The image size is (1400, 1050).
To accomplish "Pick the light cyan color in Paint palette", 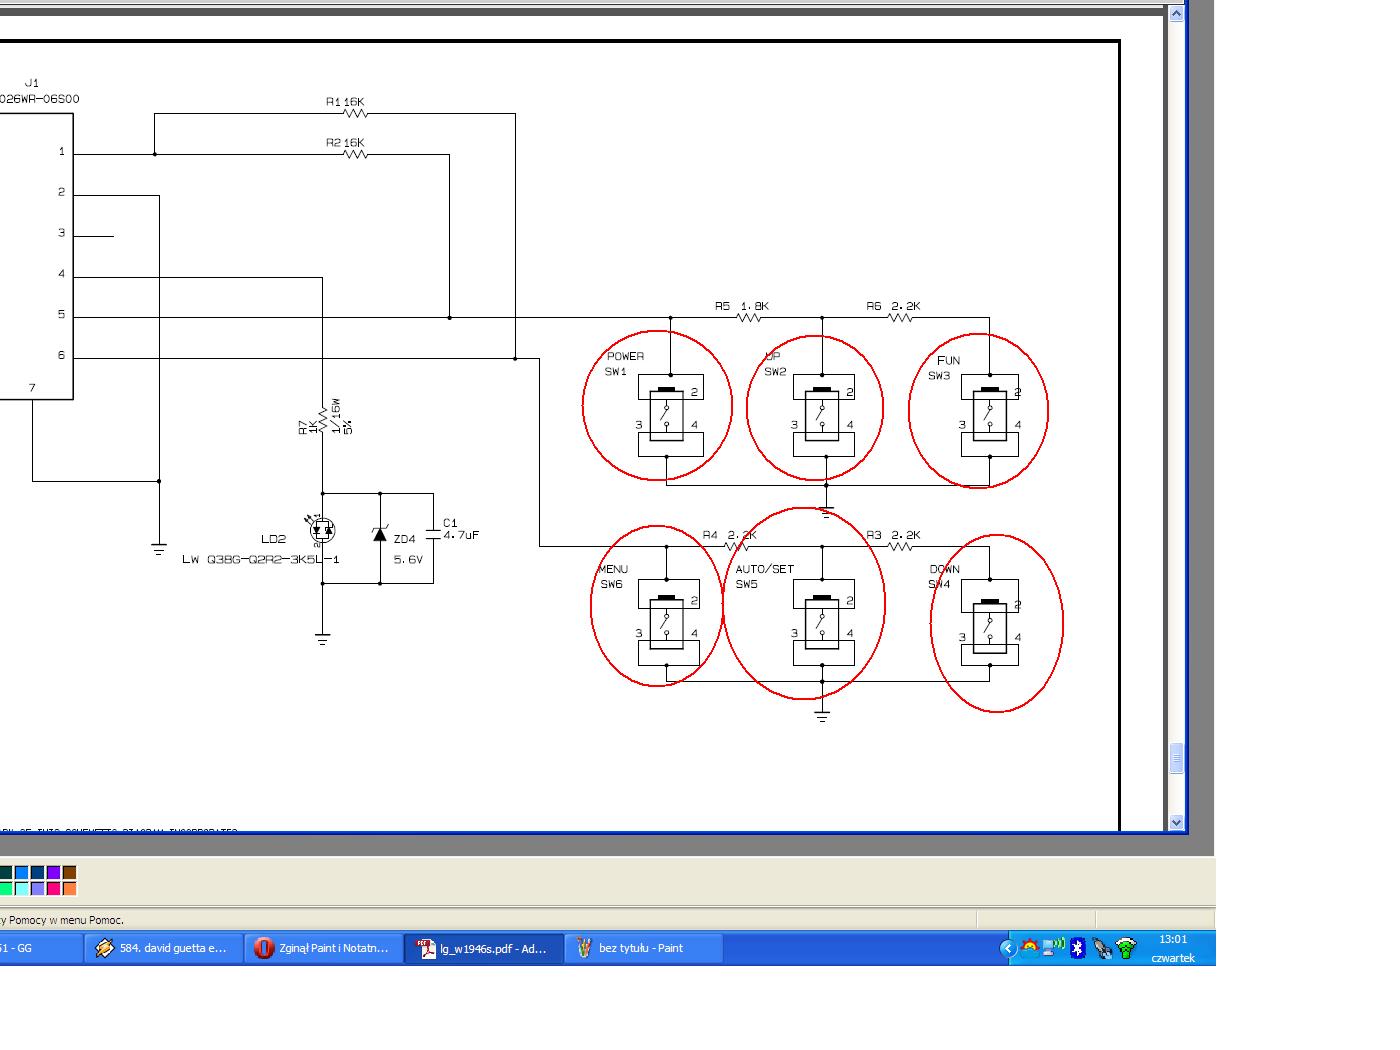I will pyautogui.click(x=21, y=888).
